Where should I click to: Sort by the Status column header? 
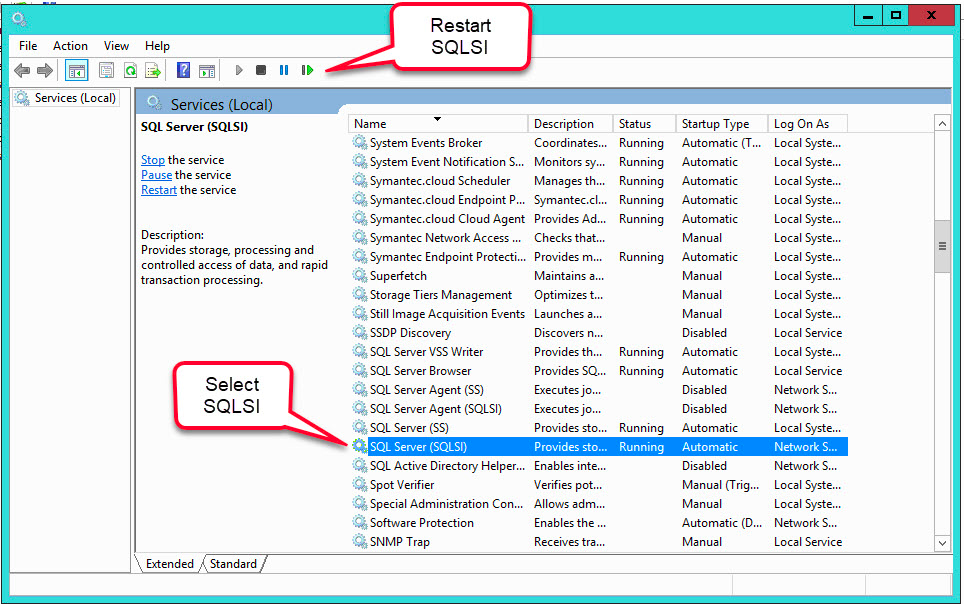[644, 124]
